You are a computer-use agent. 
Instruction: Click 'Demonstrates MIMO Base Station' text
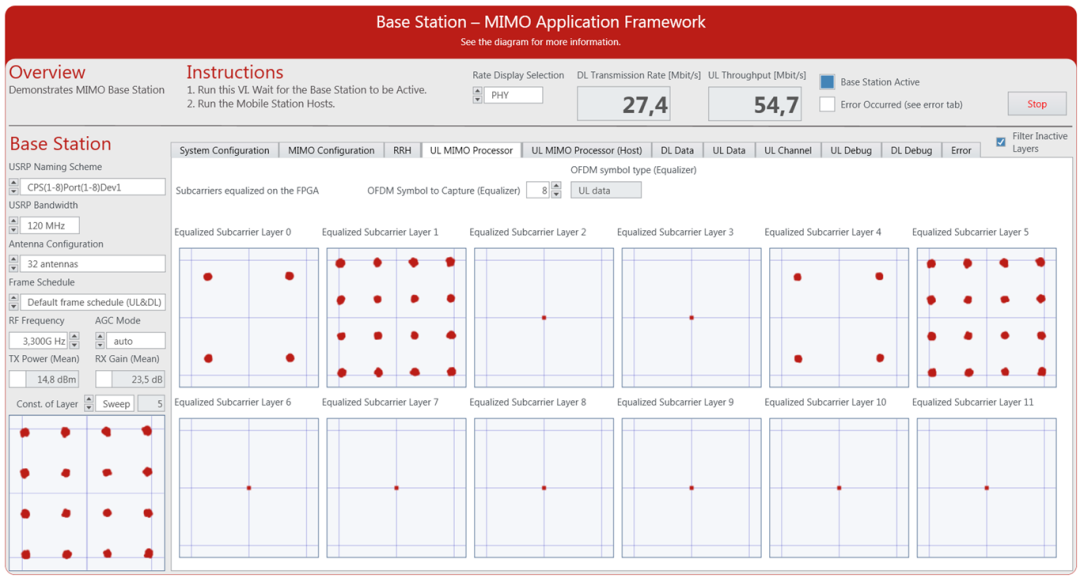coord(87,90)
